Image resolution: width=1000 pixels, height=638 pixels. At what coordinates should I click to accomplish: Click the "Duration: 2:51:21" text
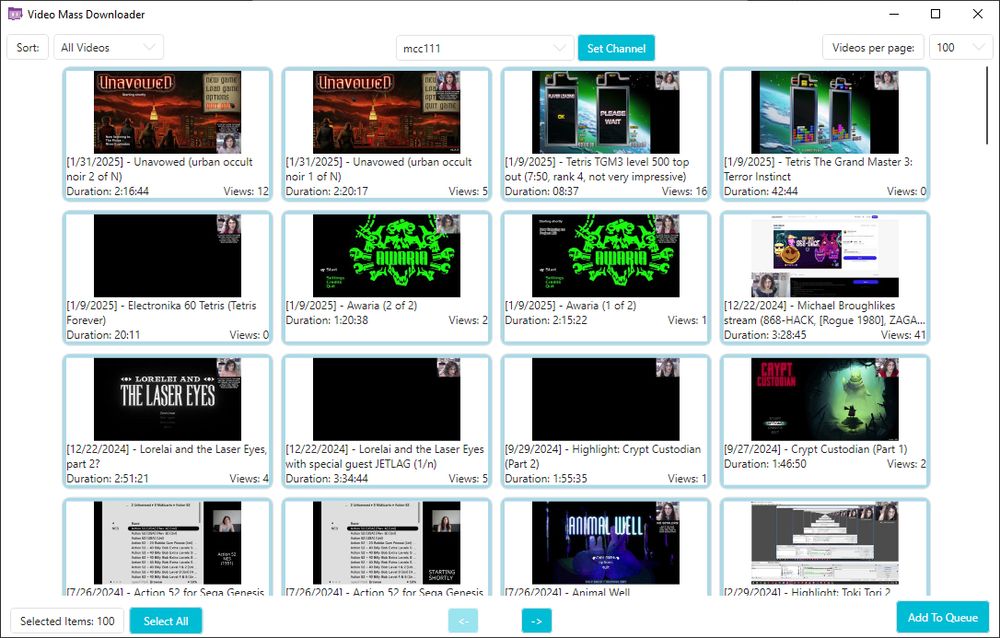point(108,478)
